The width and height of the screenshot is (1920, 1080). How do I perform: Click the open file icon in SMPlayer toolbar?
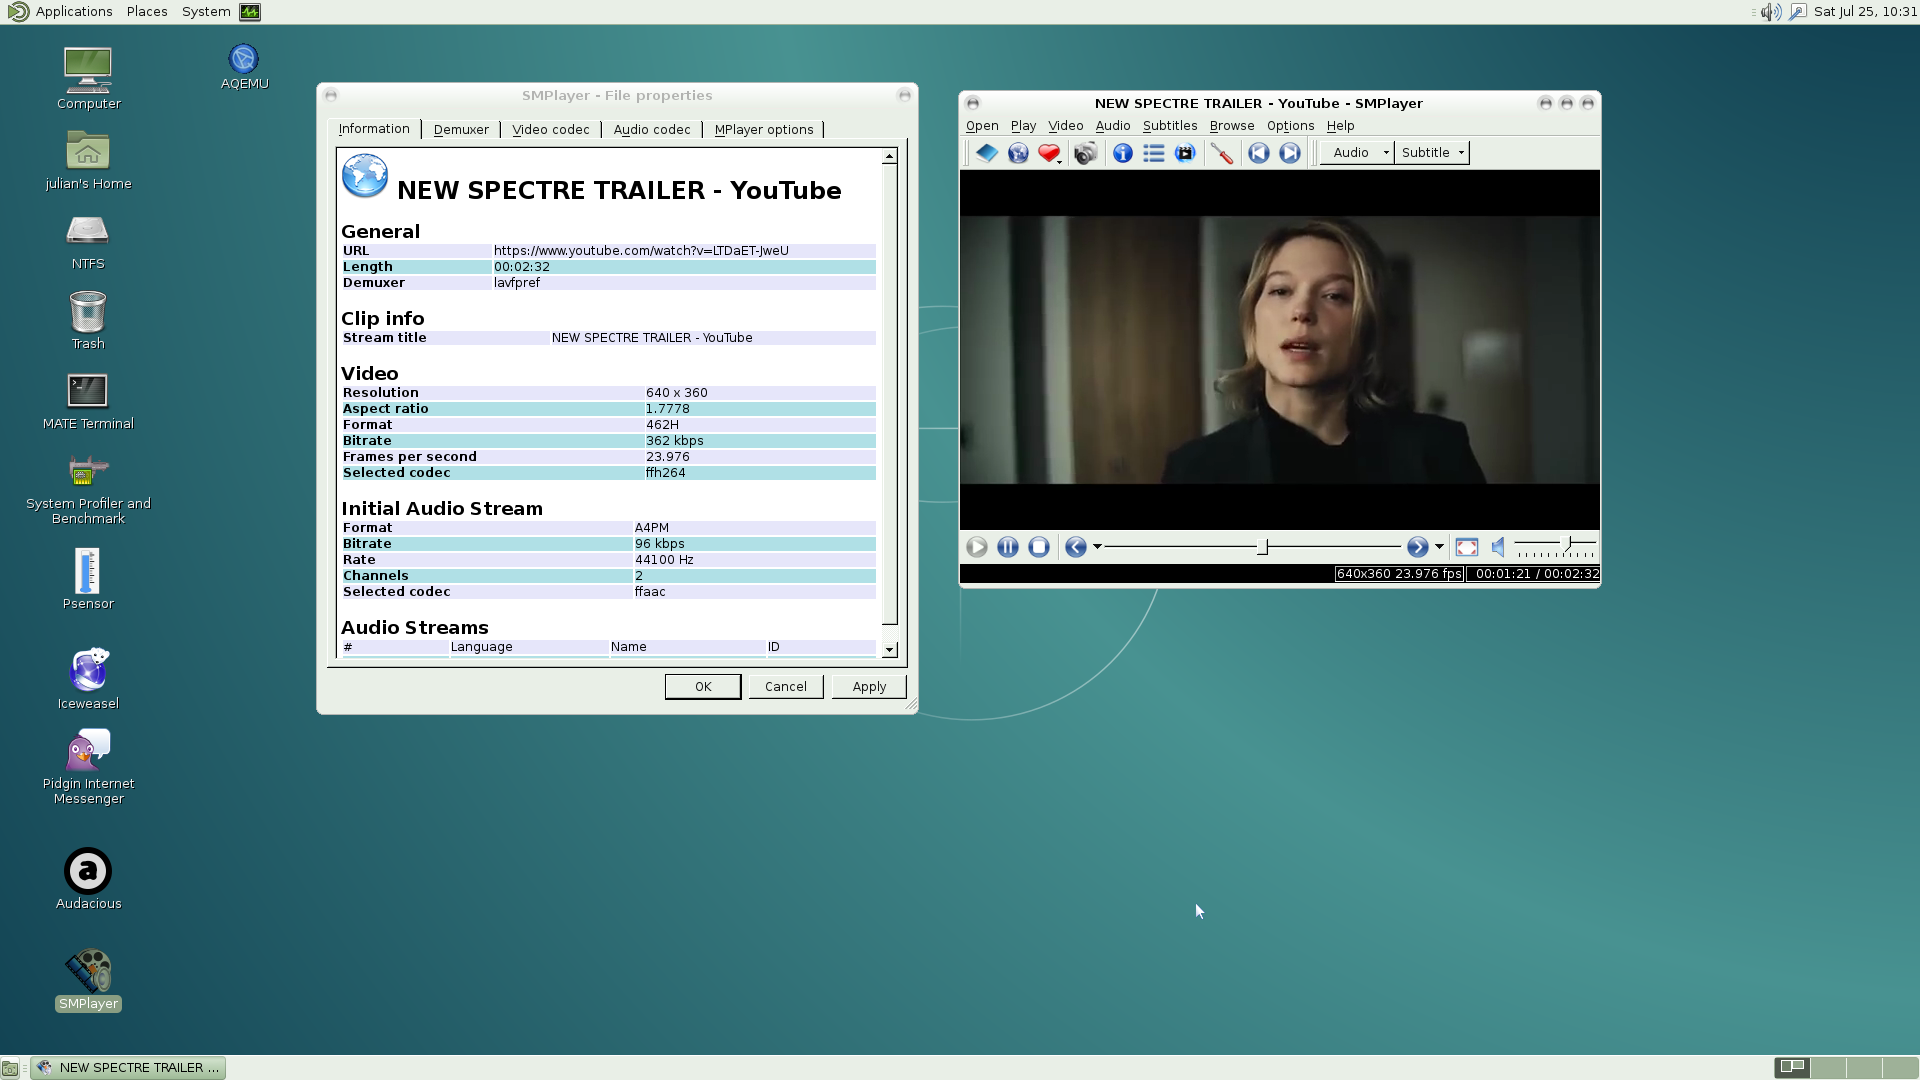pos(986,153)
